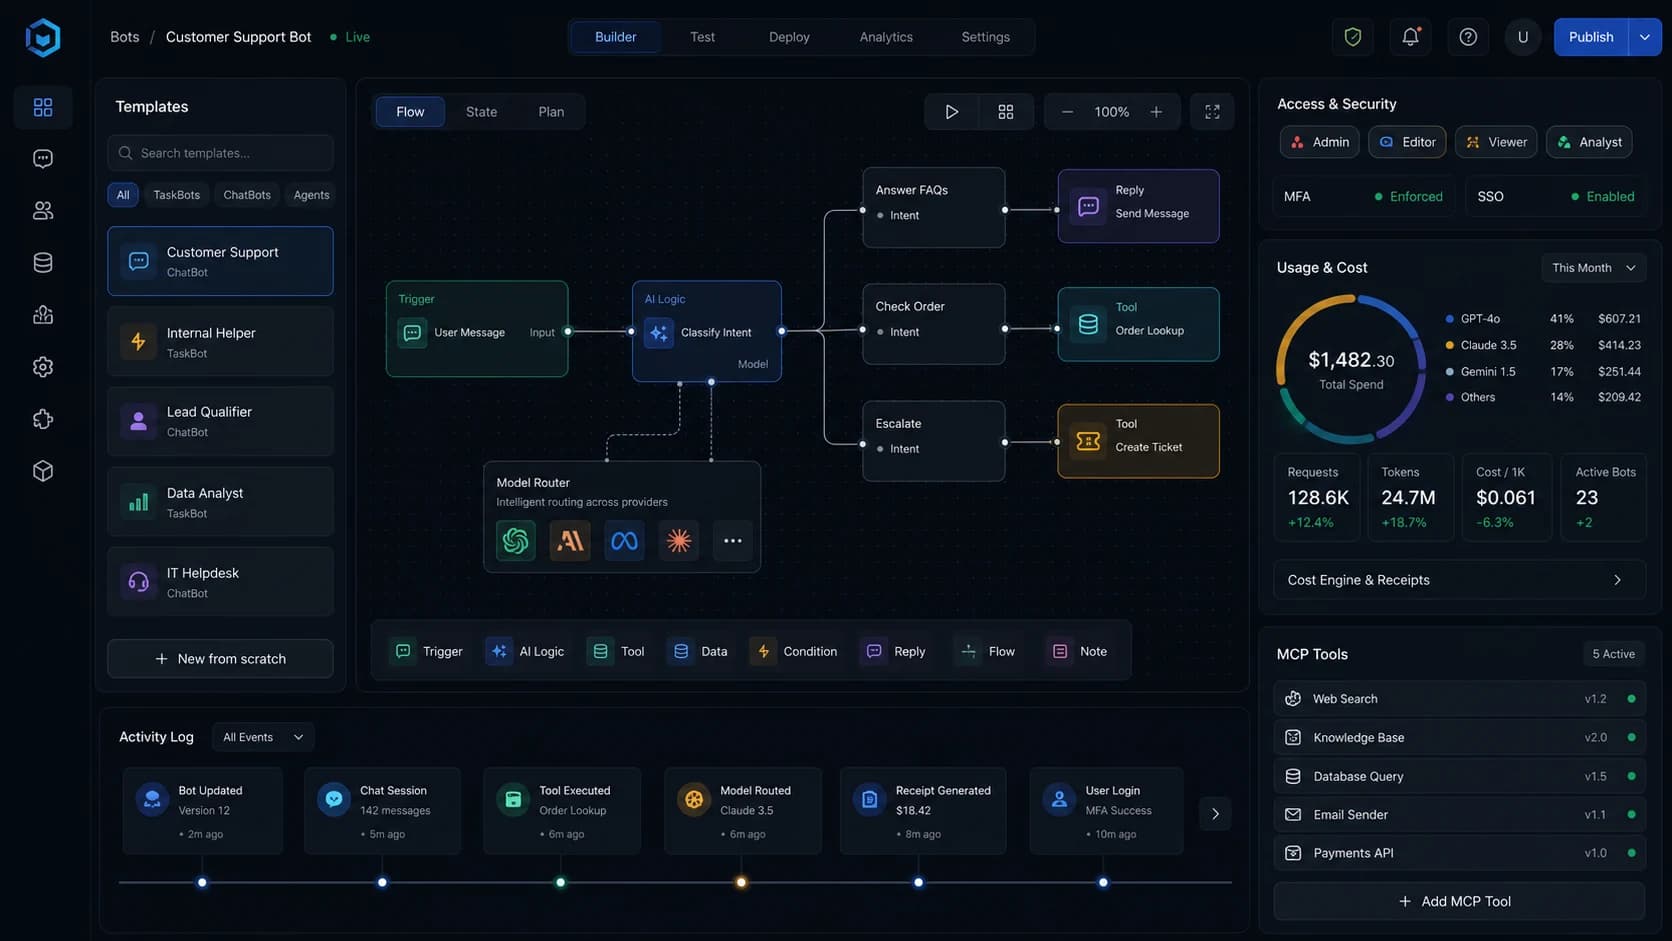Open more providers ellipsis in Model Router

click(x=733, y=541)
